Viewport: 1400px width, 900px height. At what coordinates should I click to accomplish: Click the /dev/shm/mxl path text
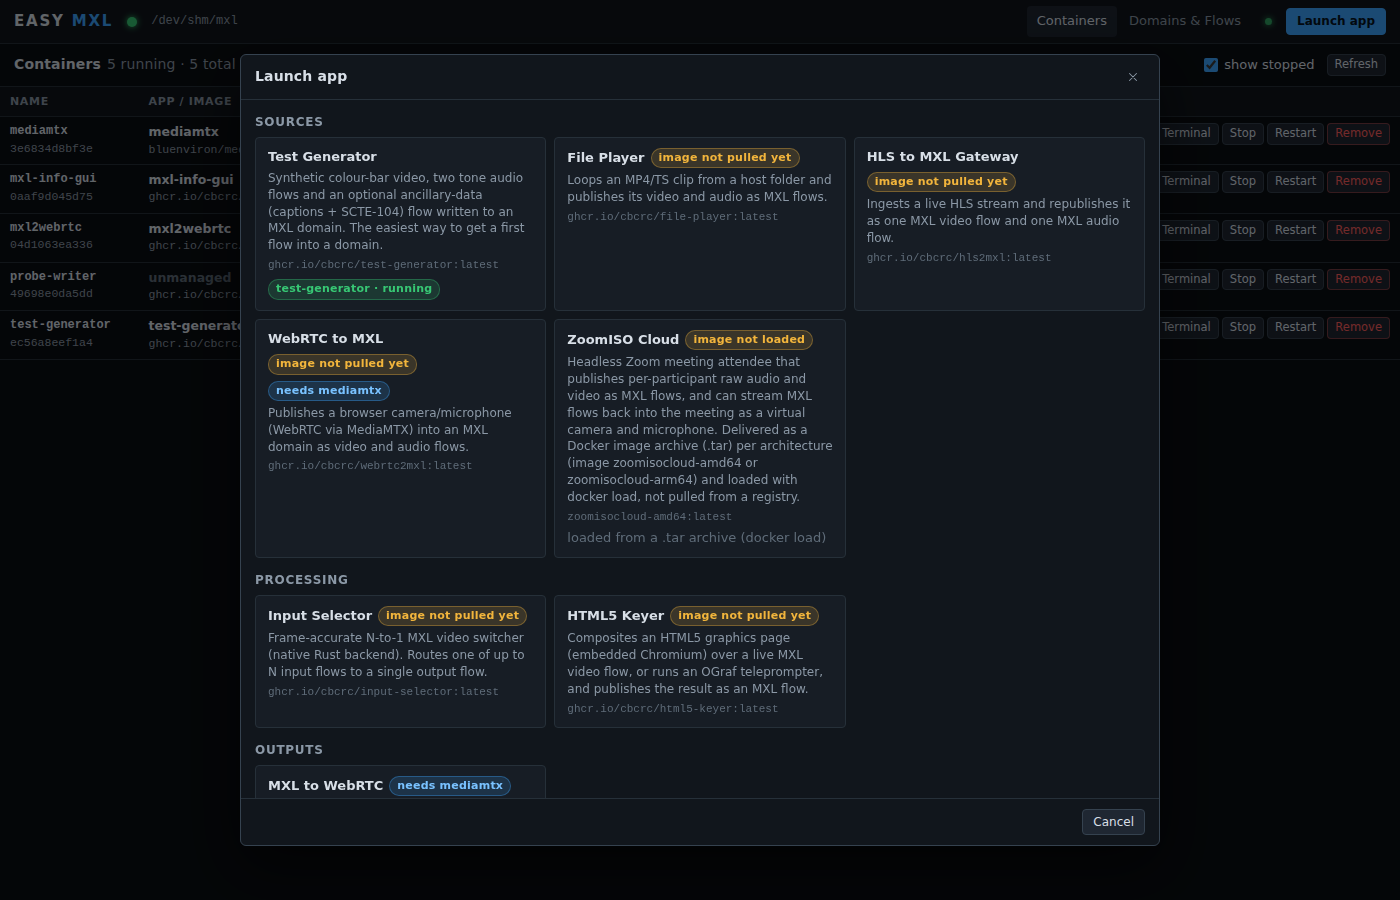[195, 21]
